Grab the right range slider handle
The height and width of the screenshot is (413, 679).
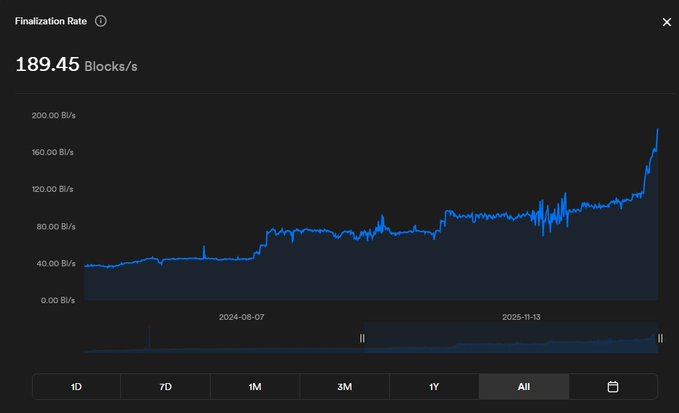(x=660, y=338)
